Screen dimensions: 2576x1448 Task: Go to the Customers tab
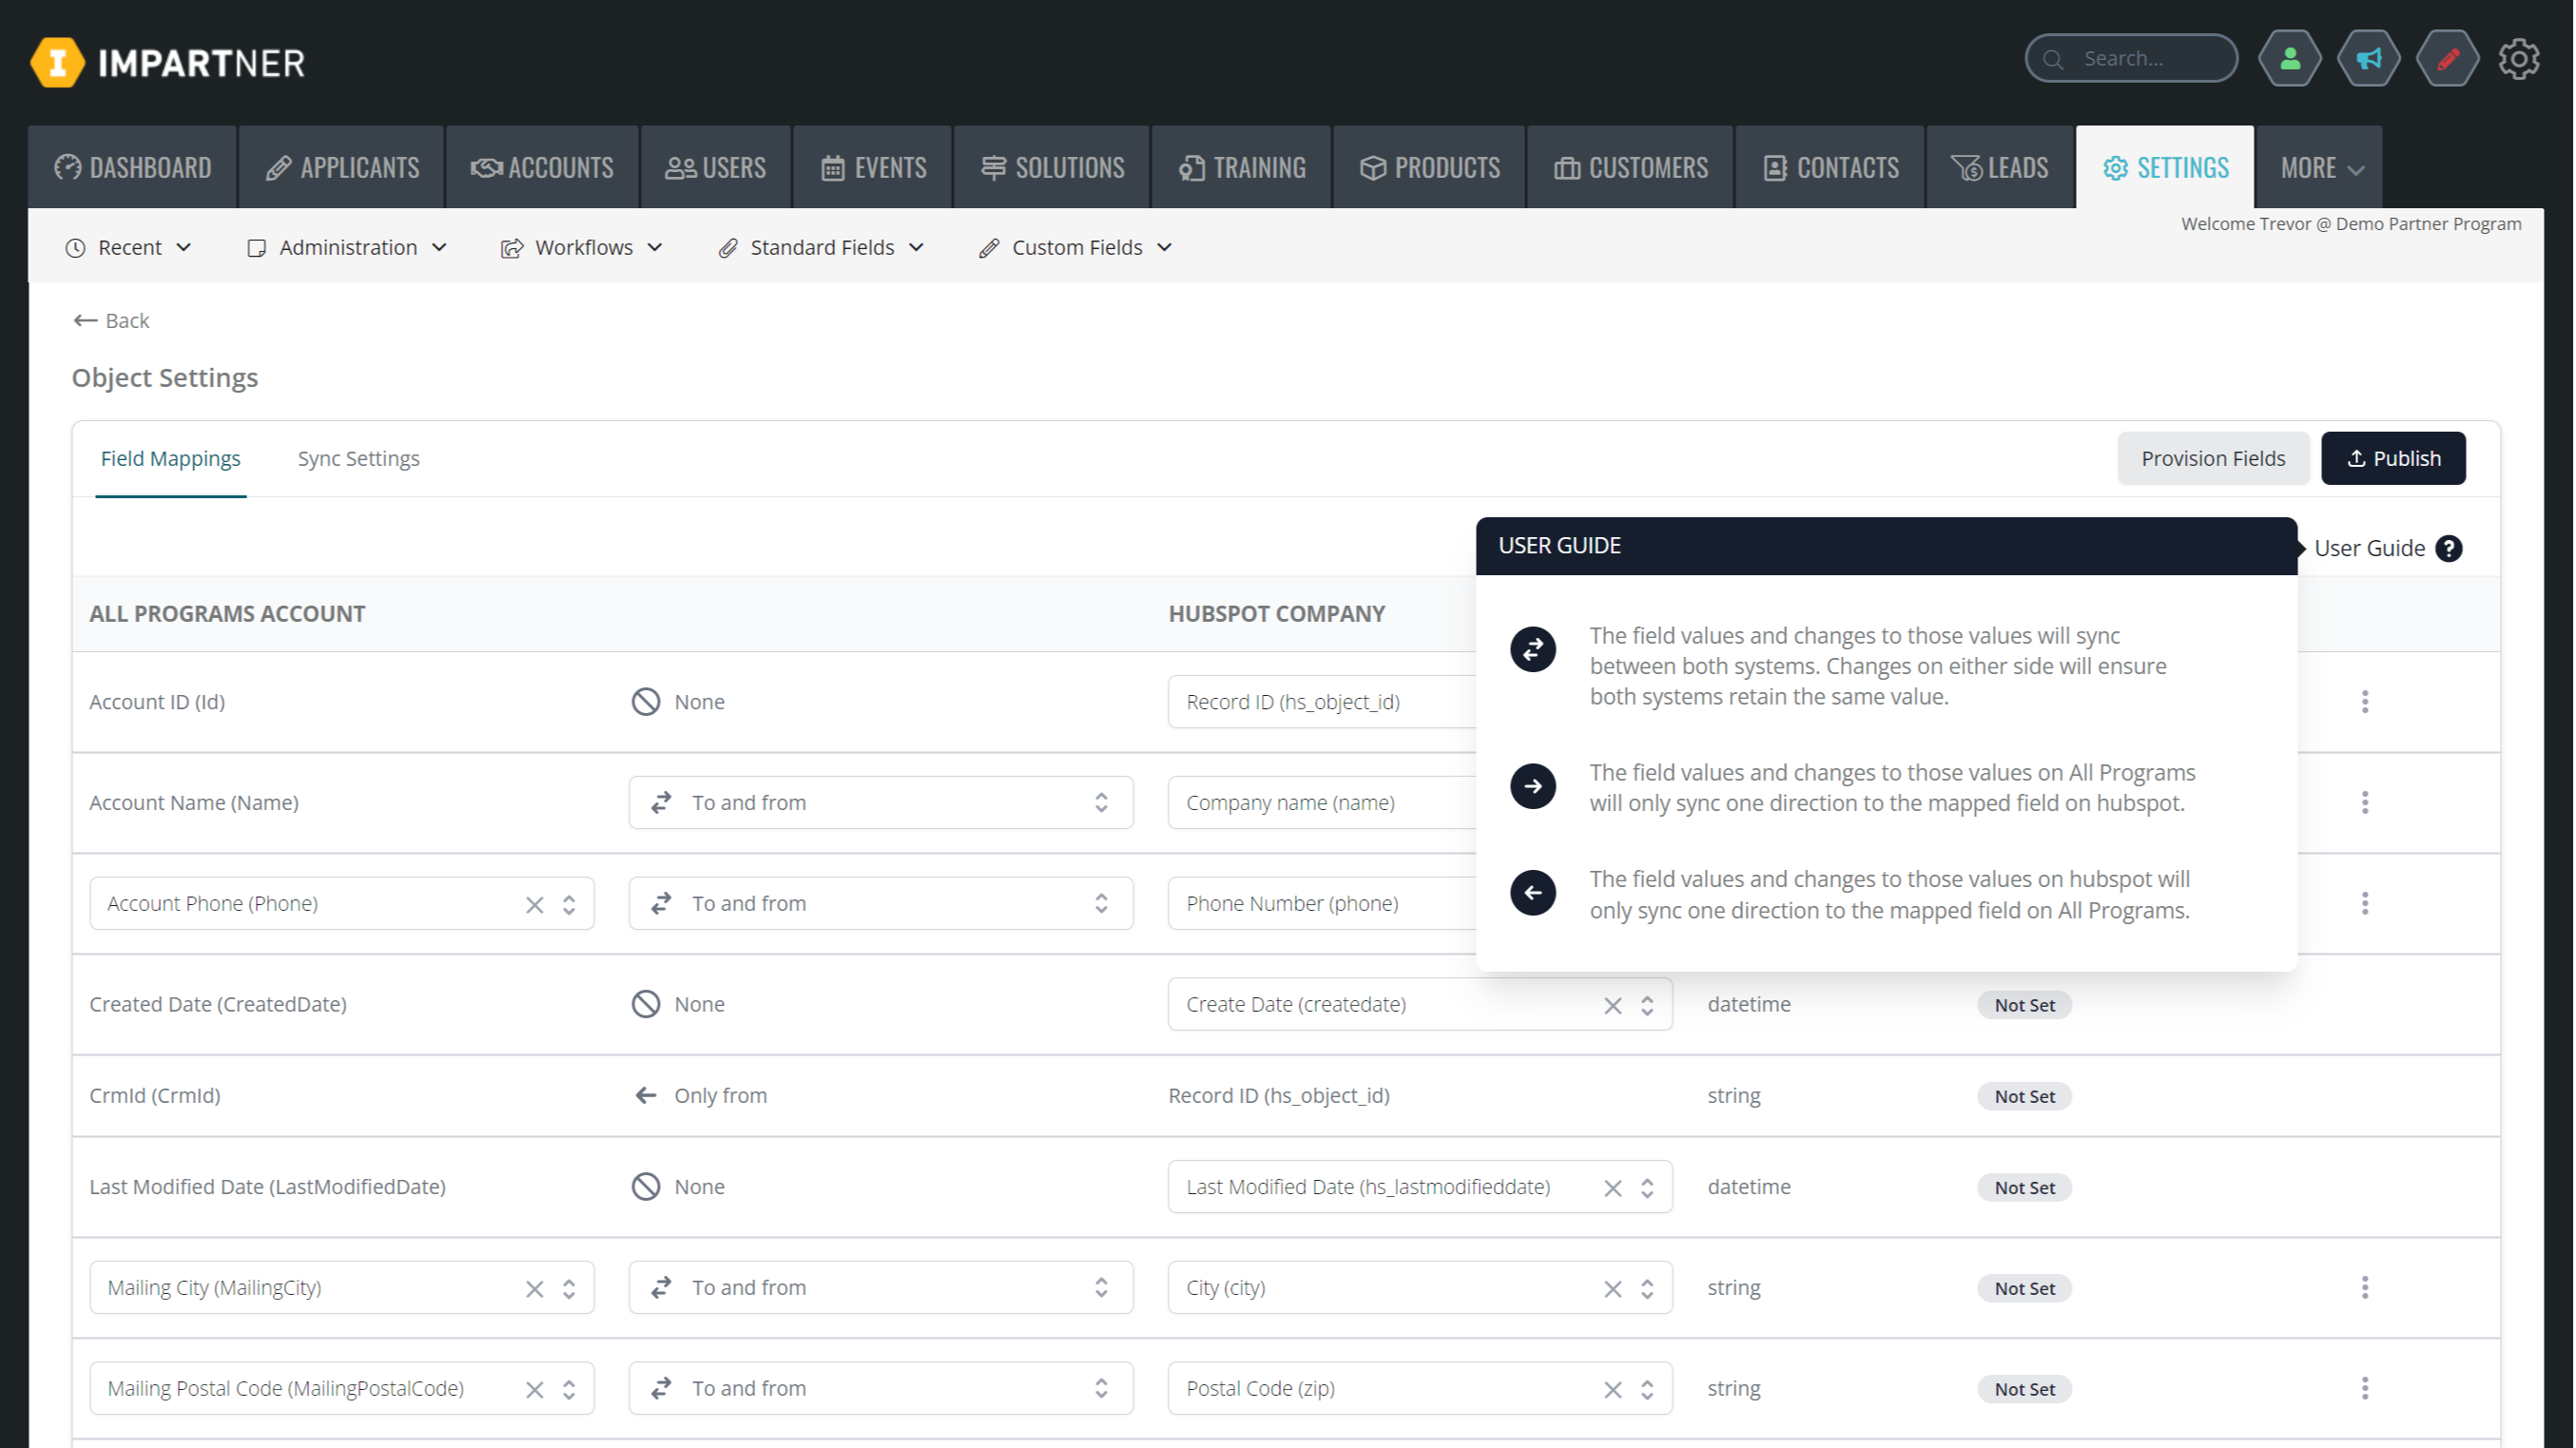click(1631, 168)
